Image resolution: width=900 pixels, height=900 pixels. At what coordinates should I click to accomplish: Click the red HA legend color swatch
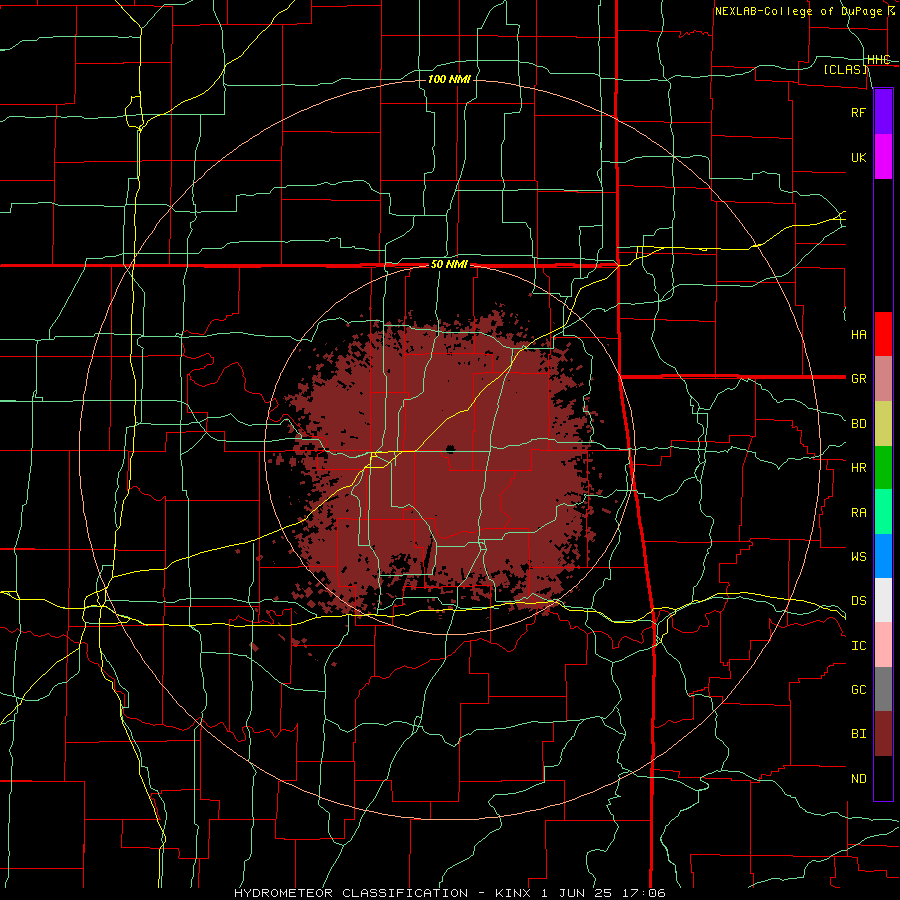coord(883,334)
